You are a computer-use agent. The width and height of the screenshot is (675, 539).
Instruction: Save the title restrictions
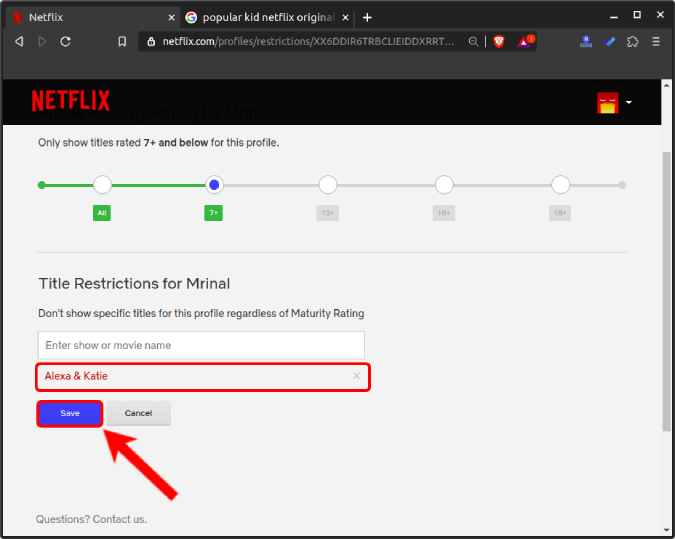[x=70, y=413]
